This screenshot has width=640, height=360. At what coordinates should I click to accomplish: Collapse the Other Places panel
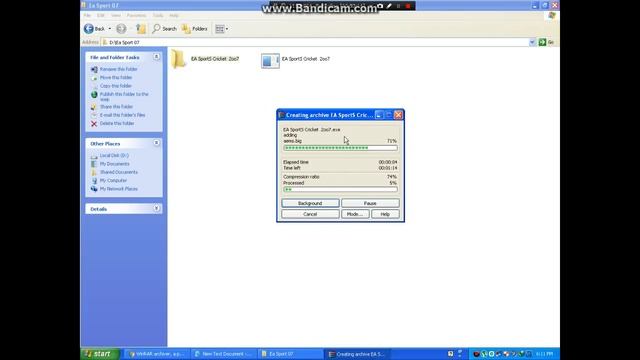click(156, 143)
